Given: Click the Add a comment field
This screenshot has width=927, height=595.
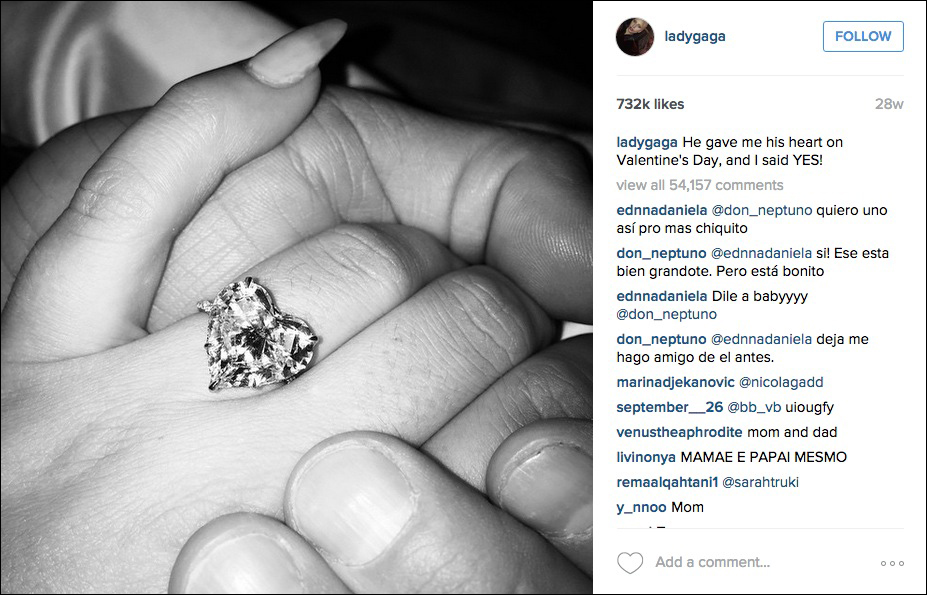Looking at the screenshot, I should click(x=712, y=562).
